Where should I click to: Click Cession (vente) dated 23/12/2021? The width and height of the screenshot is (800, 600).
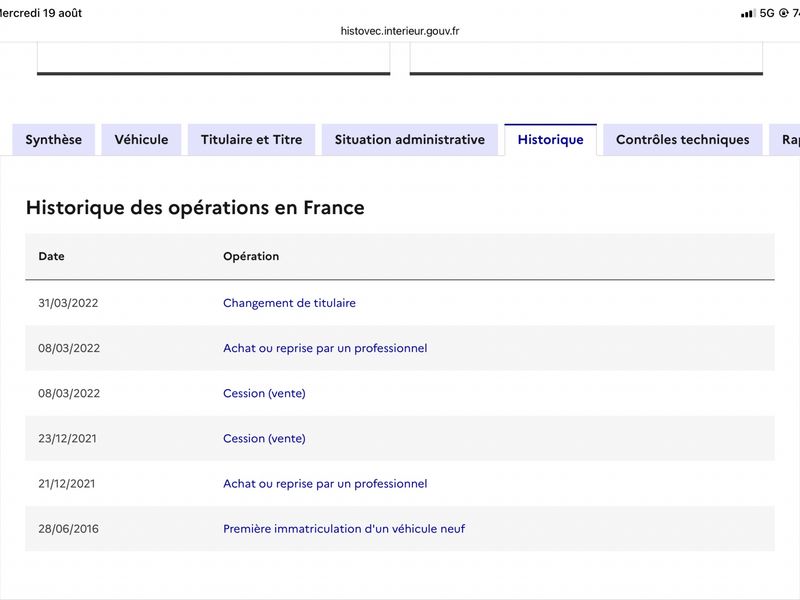264,438
